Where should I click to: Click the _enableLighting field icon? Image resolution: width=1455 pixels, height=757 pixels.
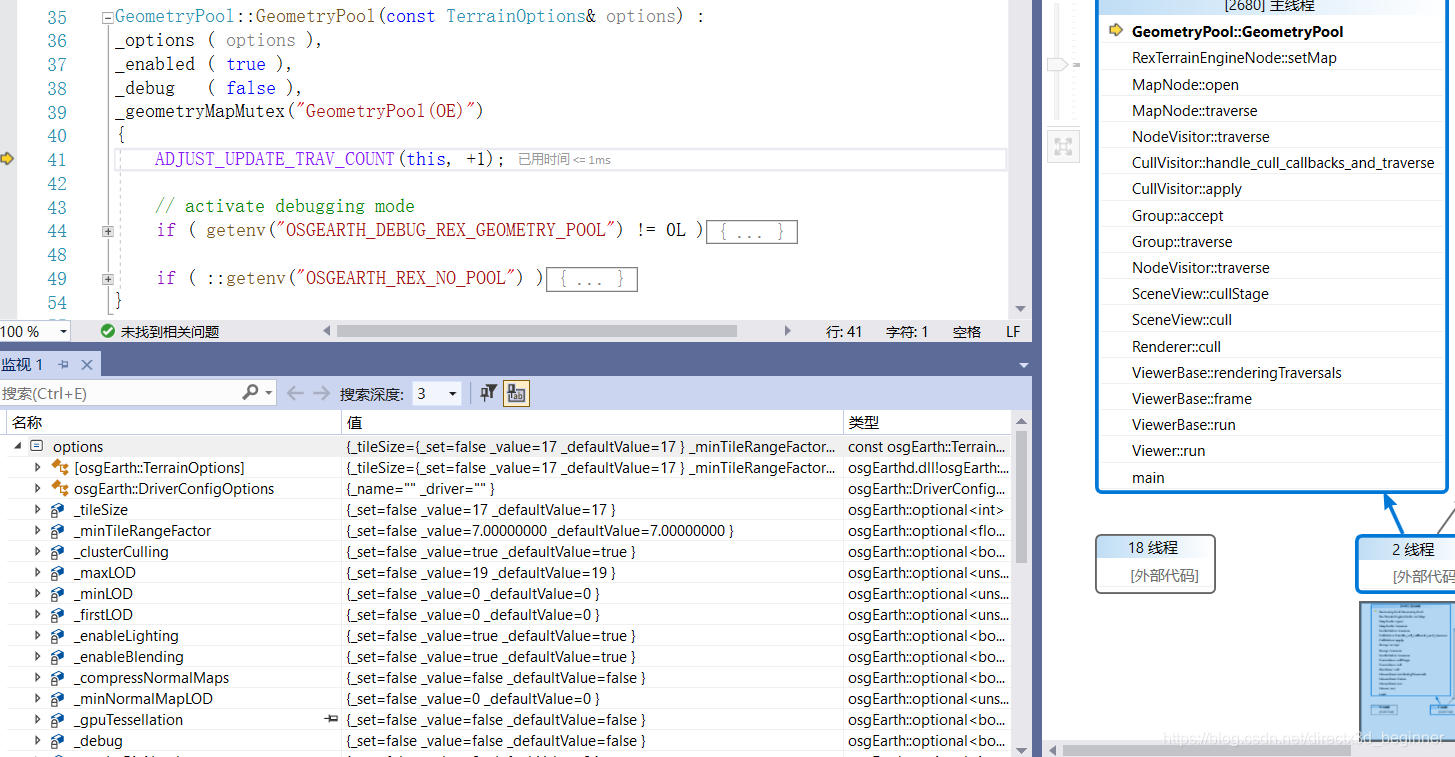click(x=58, y=636)
